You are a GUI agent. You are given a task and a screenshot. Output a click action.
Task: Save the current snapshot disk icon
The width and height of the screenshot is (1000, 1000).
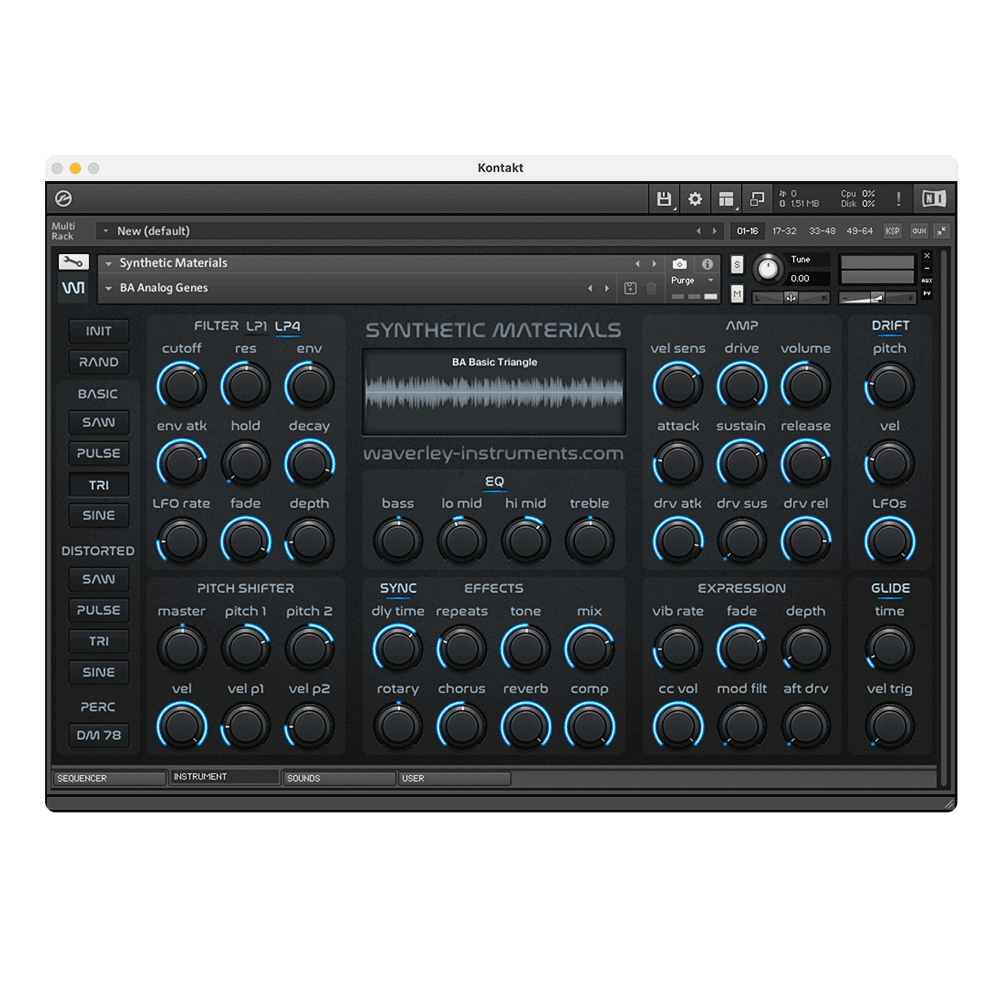pyautogui.click(x=630, y=288)
